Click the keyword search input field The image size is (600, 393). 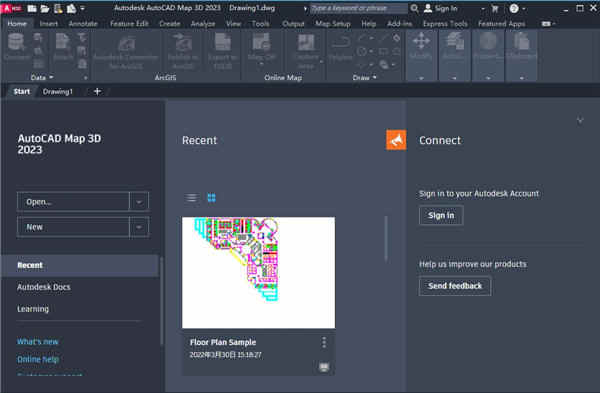tap(359, 8)
